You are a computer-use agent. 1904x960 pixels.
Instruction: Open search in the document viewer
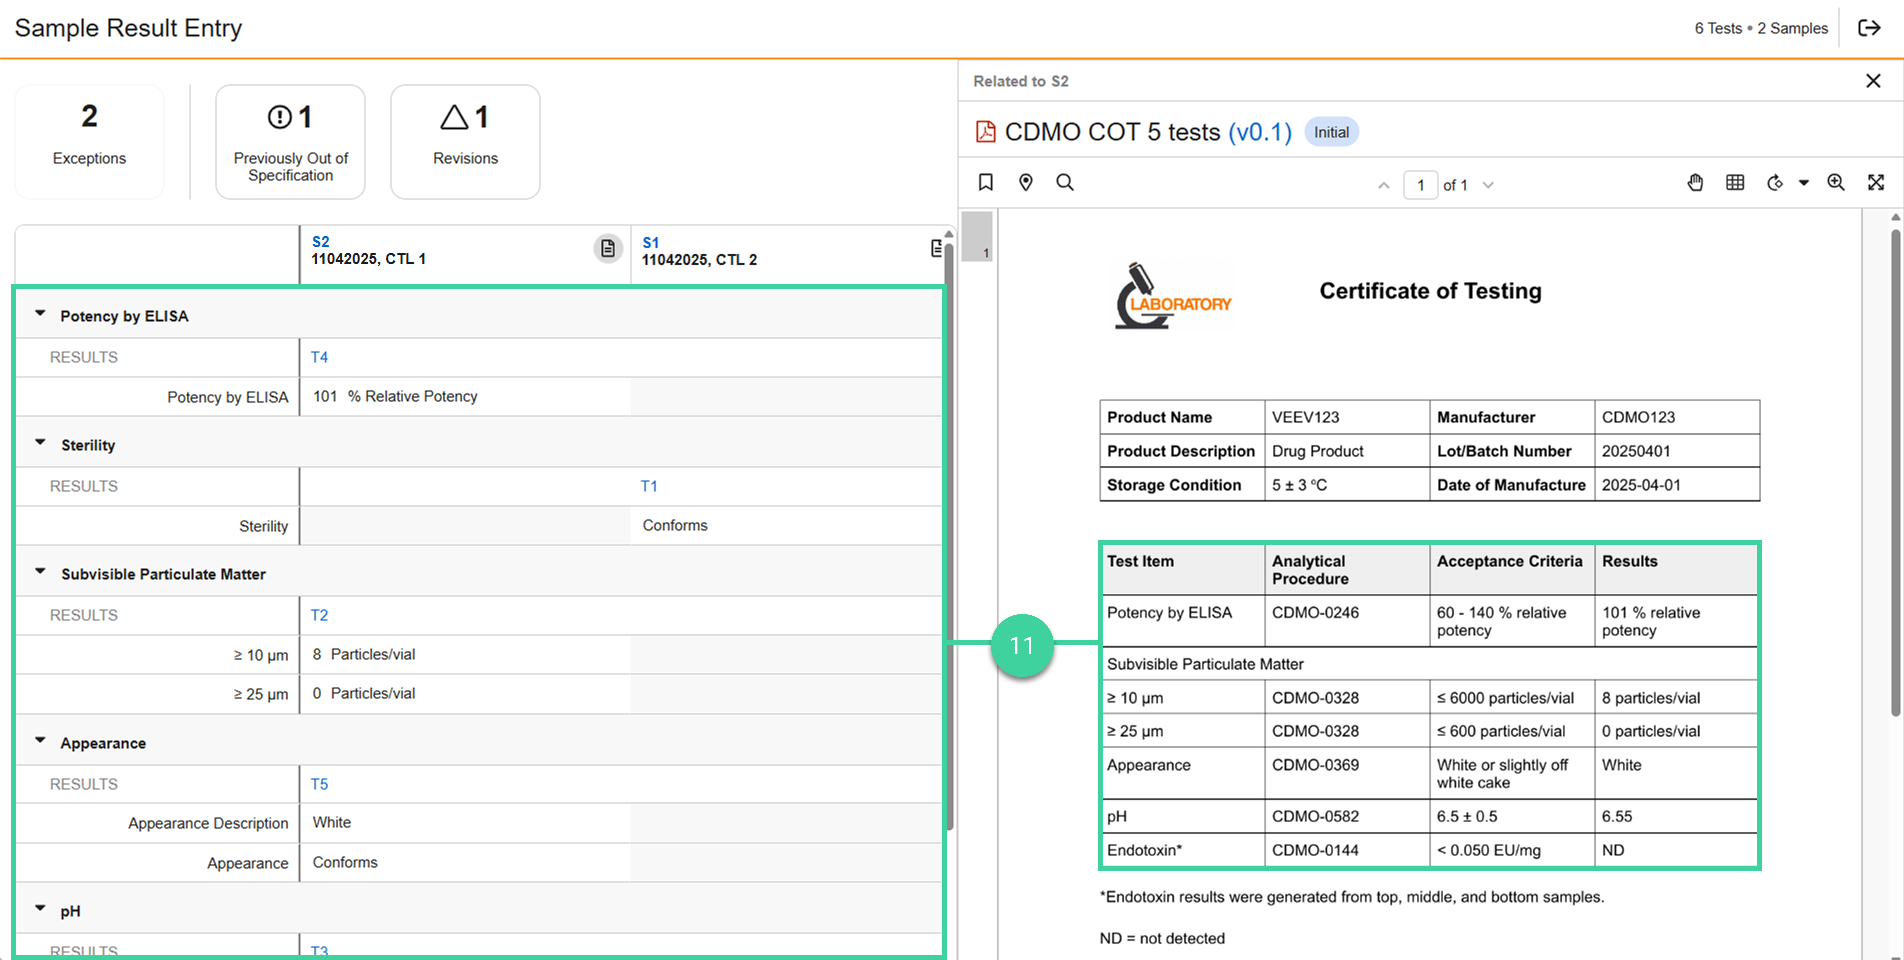click(x=1065, y=182)
